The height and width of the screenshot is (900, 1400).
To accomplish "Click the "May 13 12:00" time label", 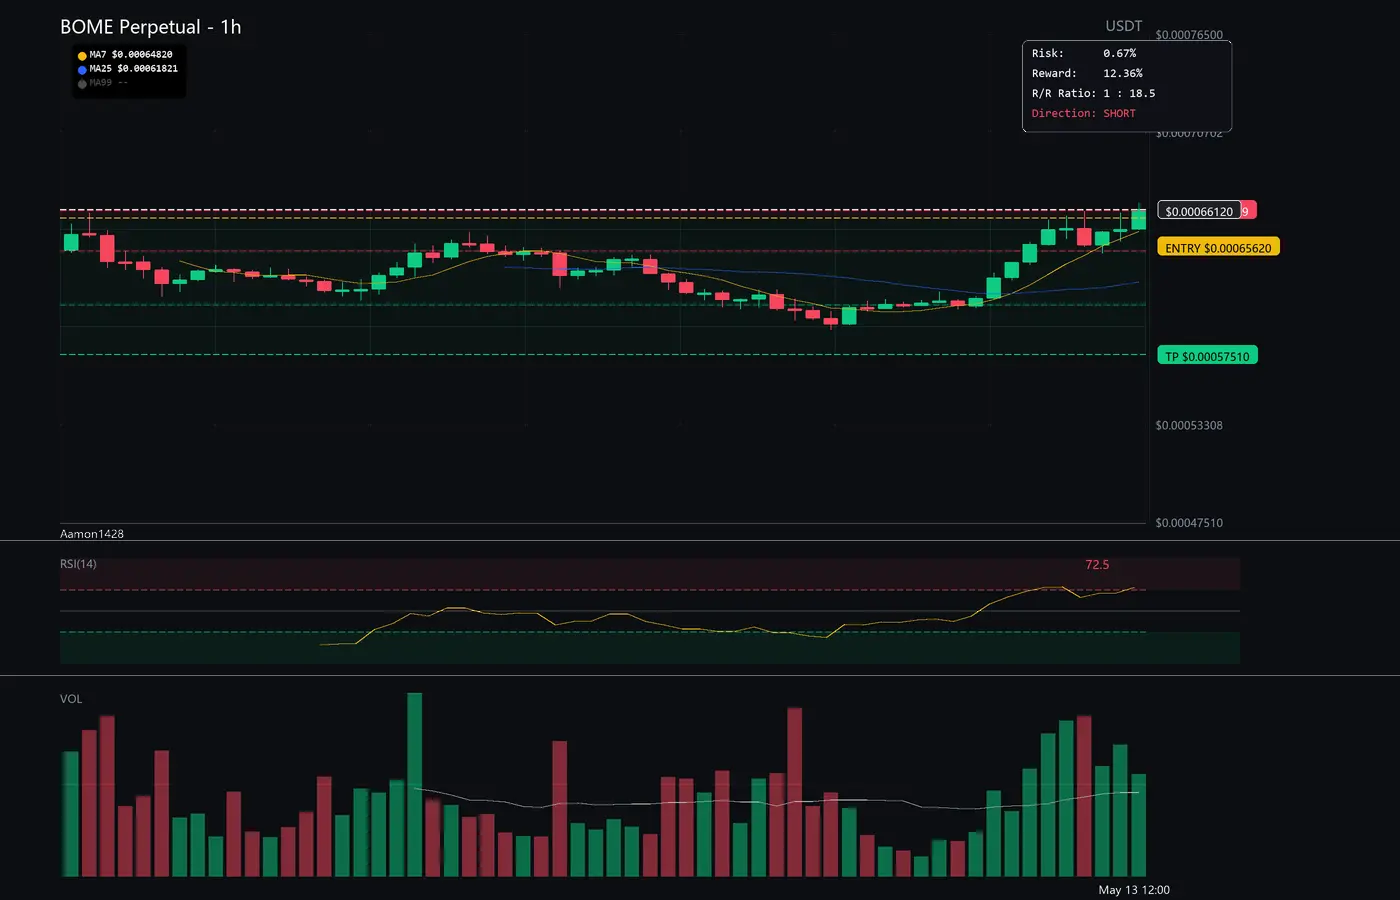I will click(x=1134, y=890).
